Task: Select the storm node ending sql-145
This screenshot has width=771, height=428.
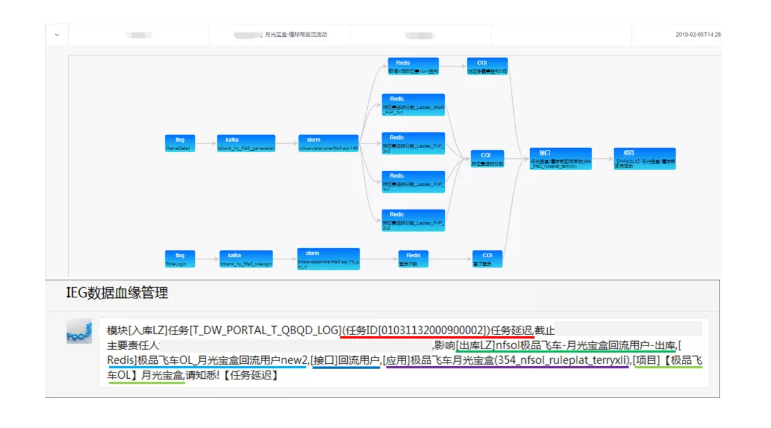Action: point(328,143)
